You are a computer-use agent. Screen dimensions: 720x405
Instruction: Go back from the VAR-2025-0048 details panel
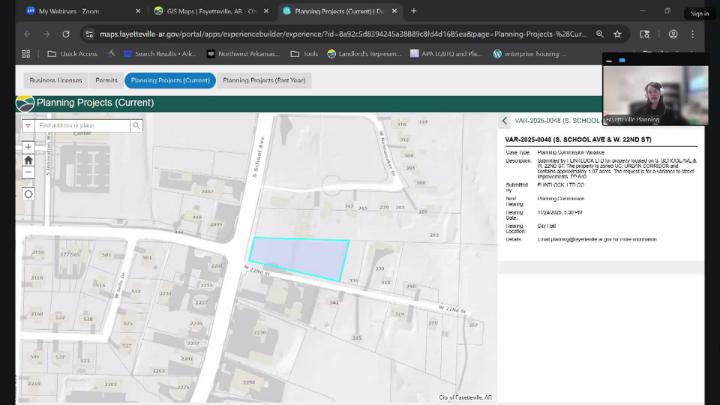coord(505,120)
